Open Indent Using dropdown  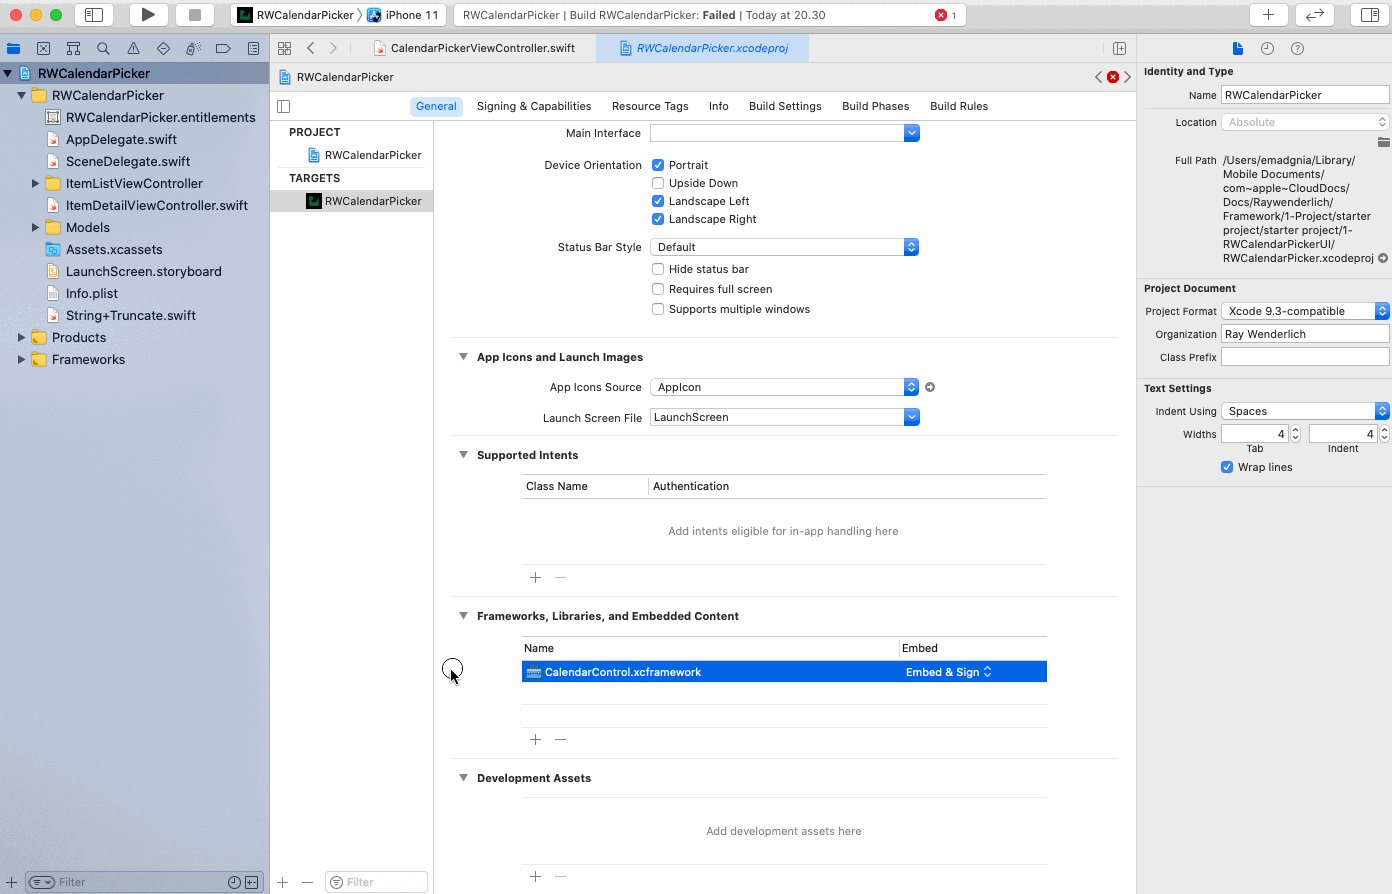[x=1305, y=411]
